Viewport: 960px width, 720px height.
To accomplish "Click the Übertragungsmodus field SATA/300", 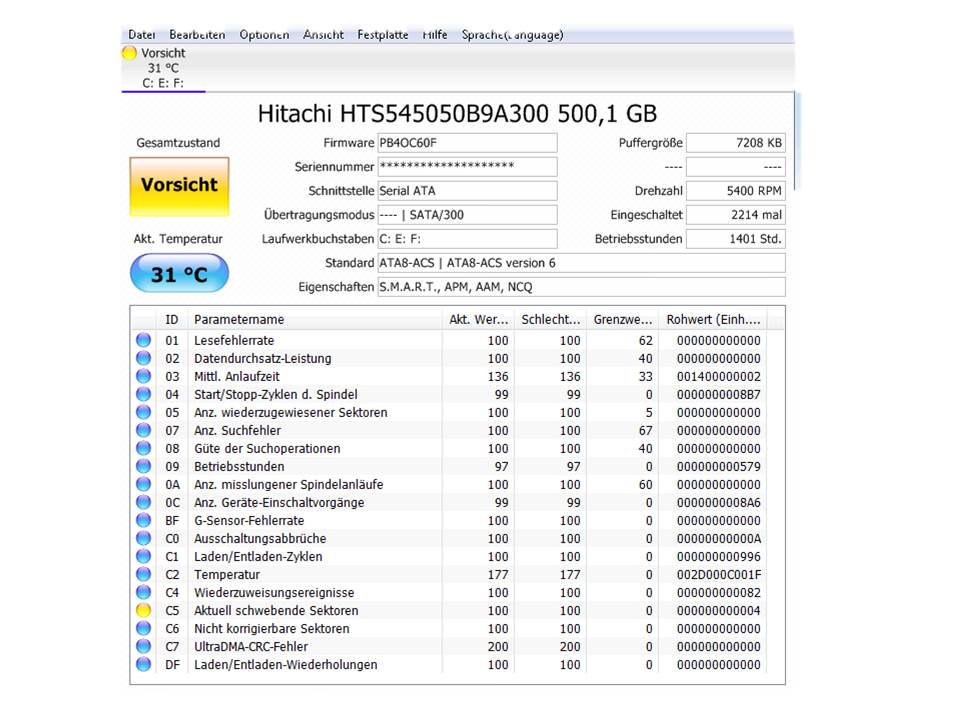I will coord(467,215).
